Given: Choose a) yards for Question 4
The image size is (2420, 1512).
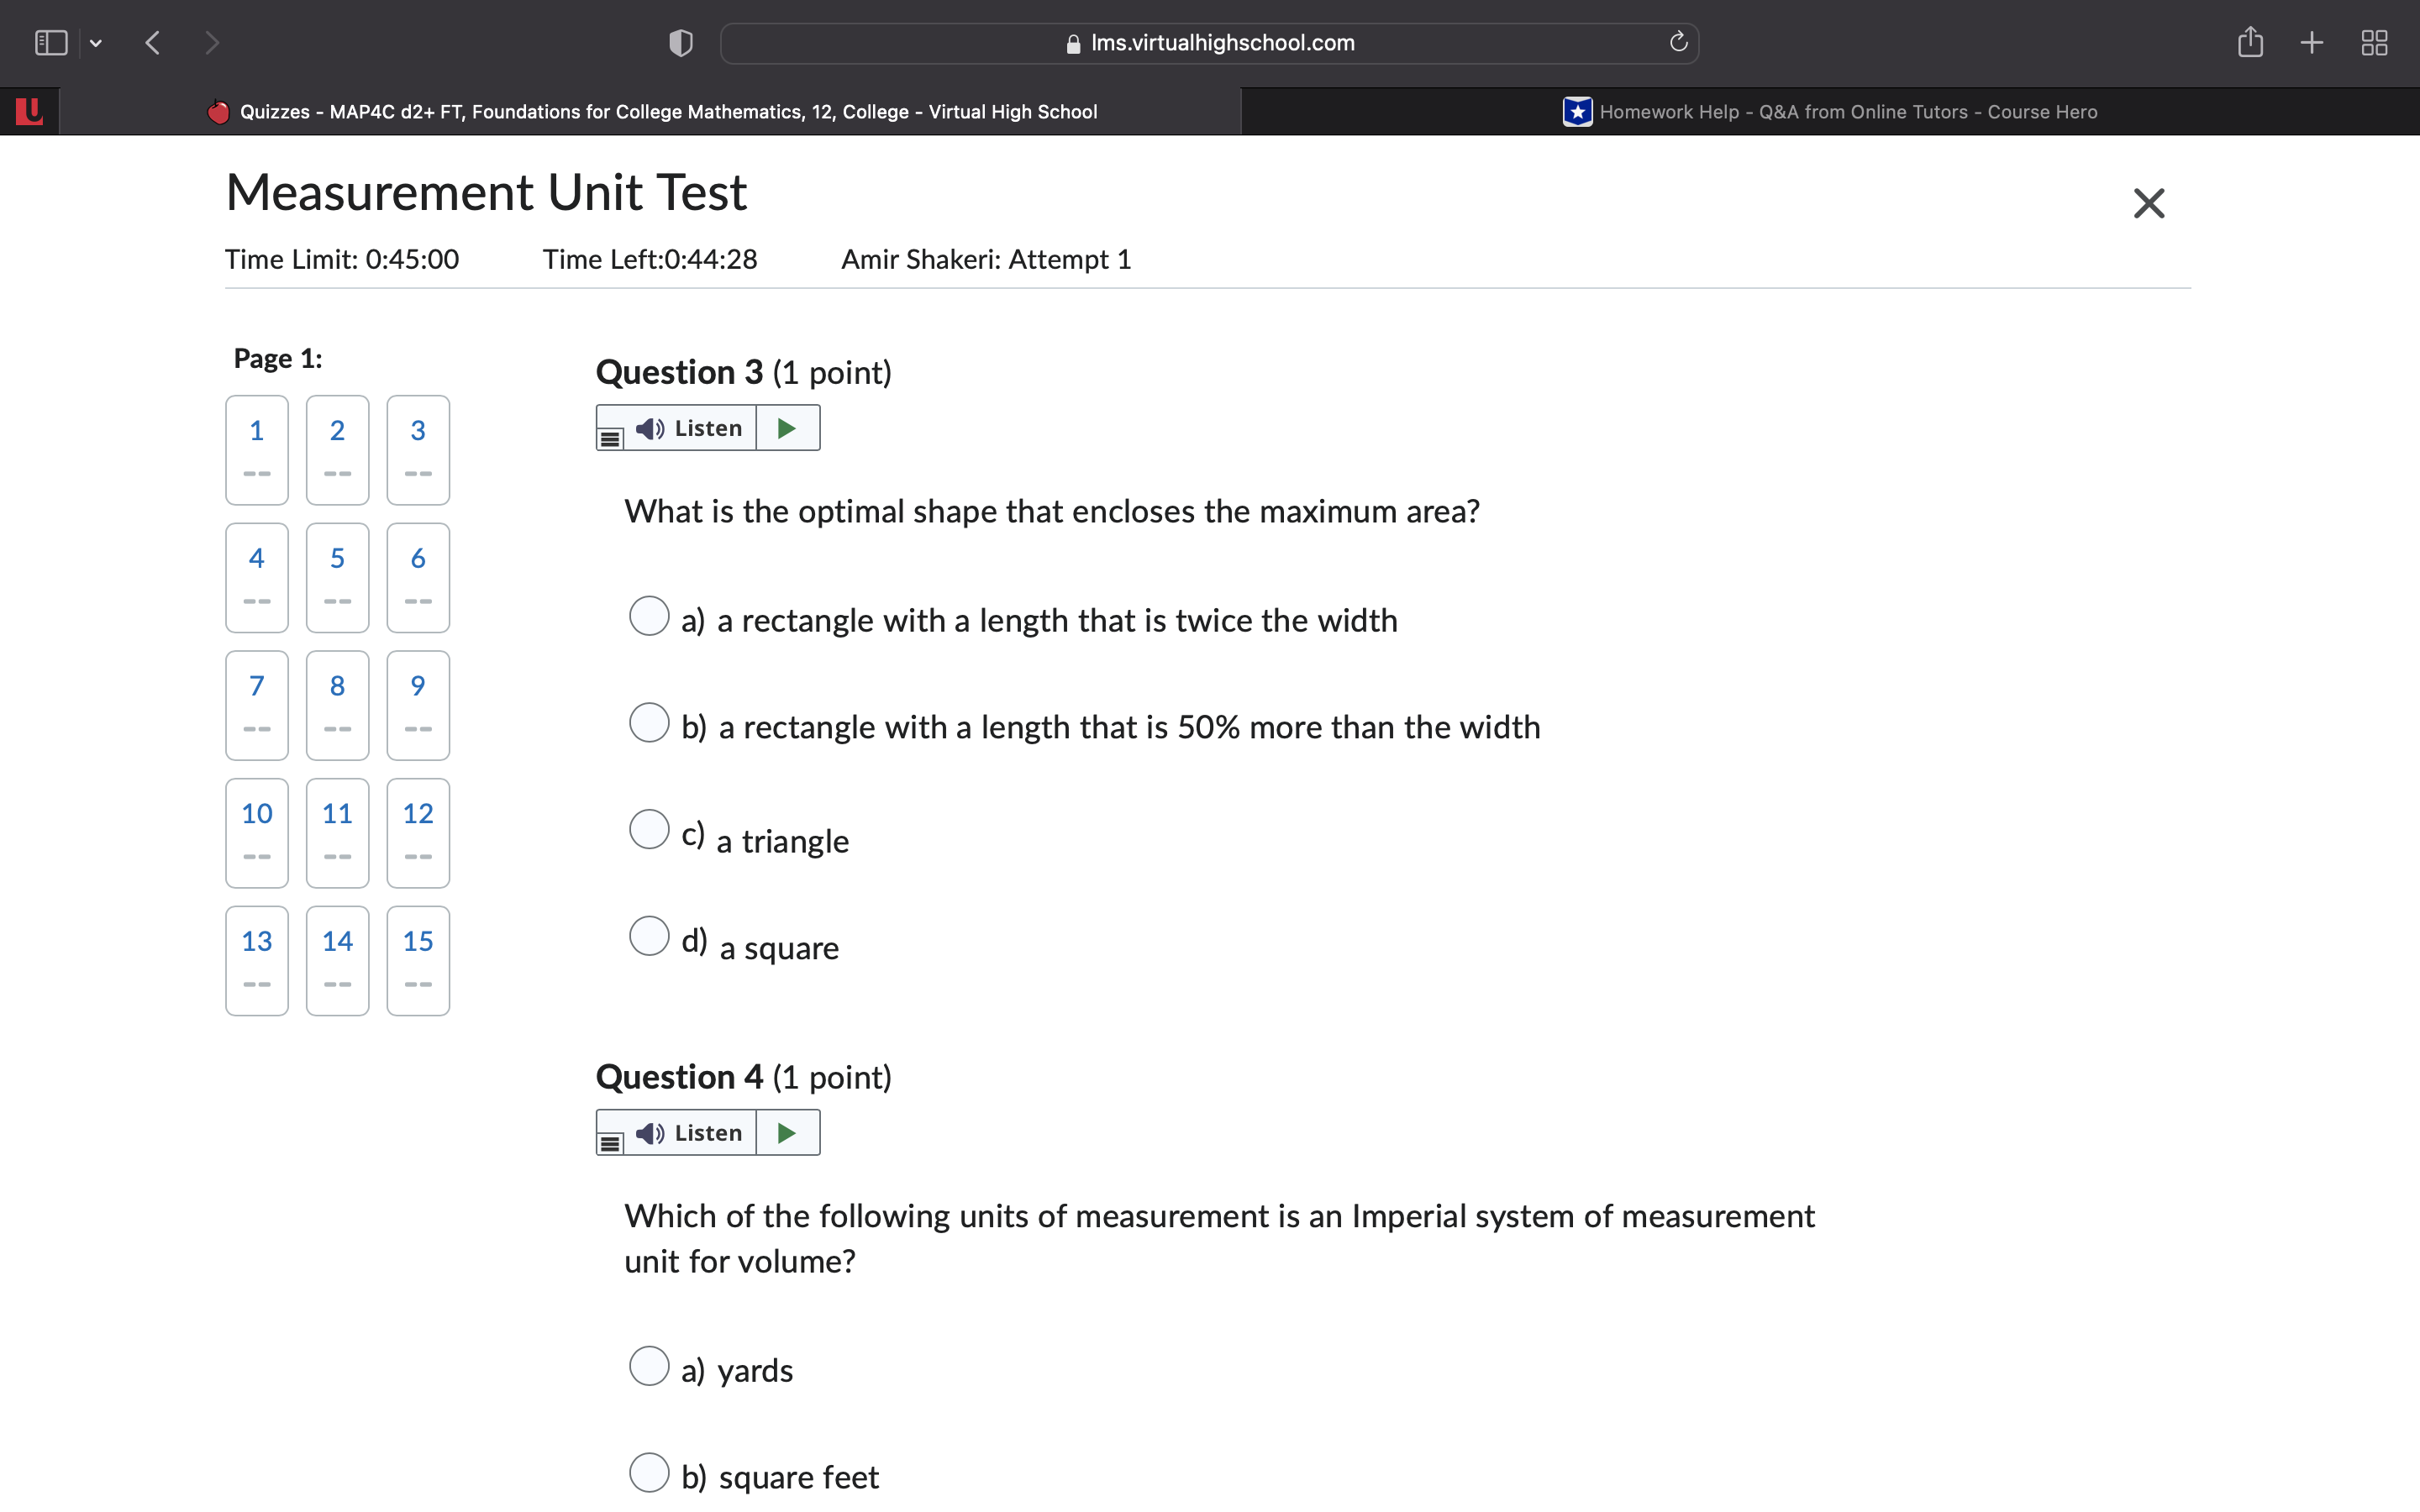Looking at the screenshot, I should (x=650, y=1366).
